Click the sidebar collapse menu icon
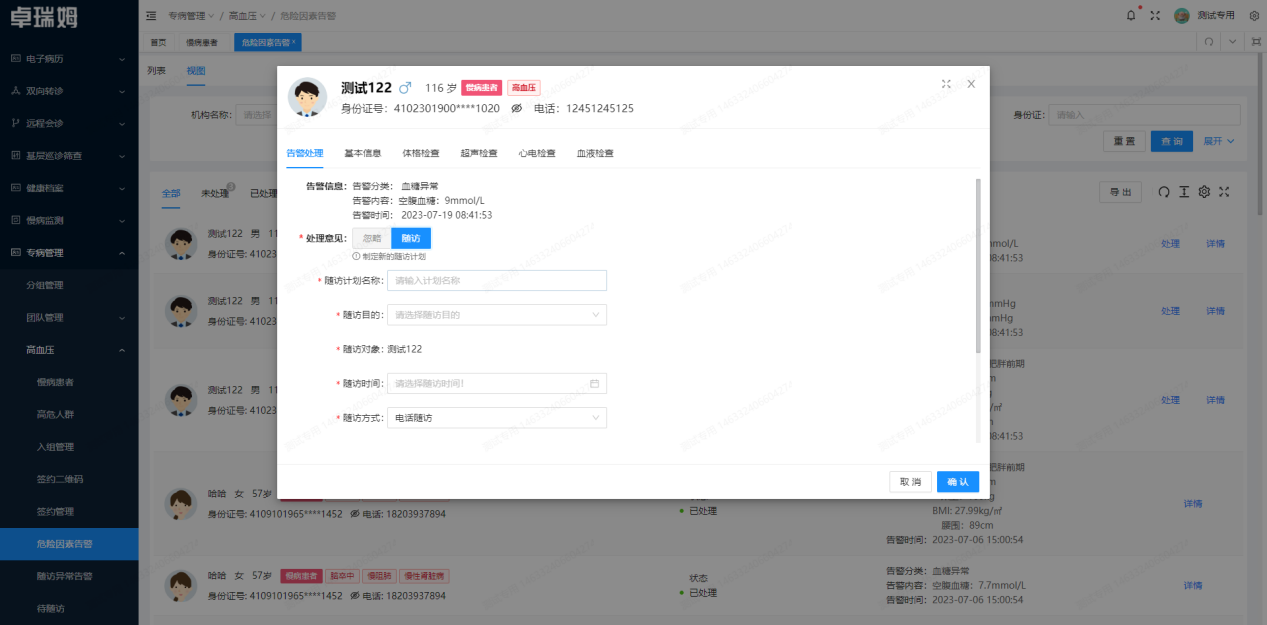The height and width of the screenshot is (625, 1267). click(151, 15)
